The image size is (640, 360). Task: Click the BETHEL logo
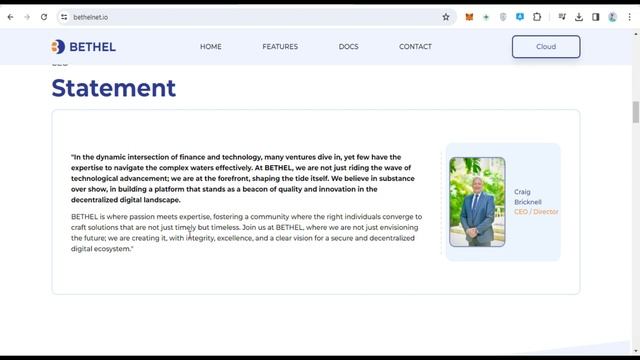[83, 47]
